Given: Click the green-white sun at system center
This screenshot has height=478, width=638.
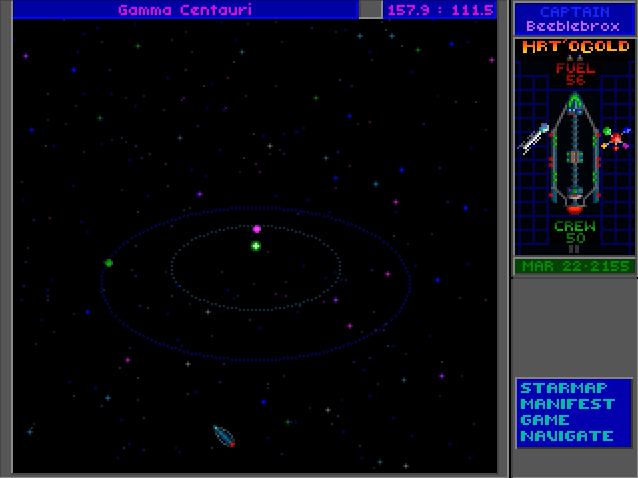Looking at the screenshot, I should (256, 246).
